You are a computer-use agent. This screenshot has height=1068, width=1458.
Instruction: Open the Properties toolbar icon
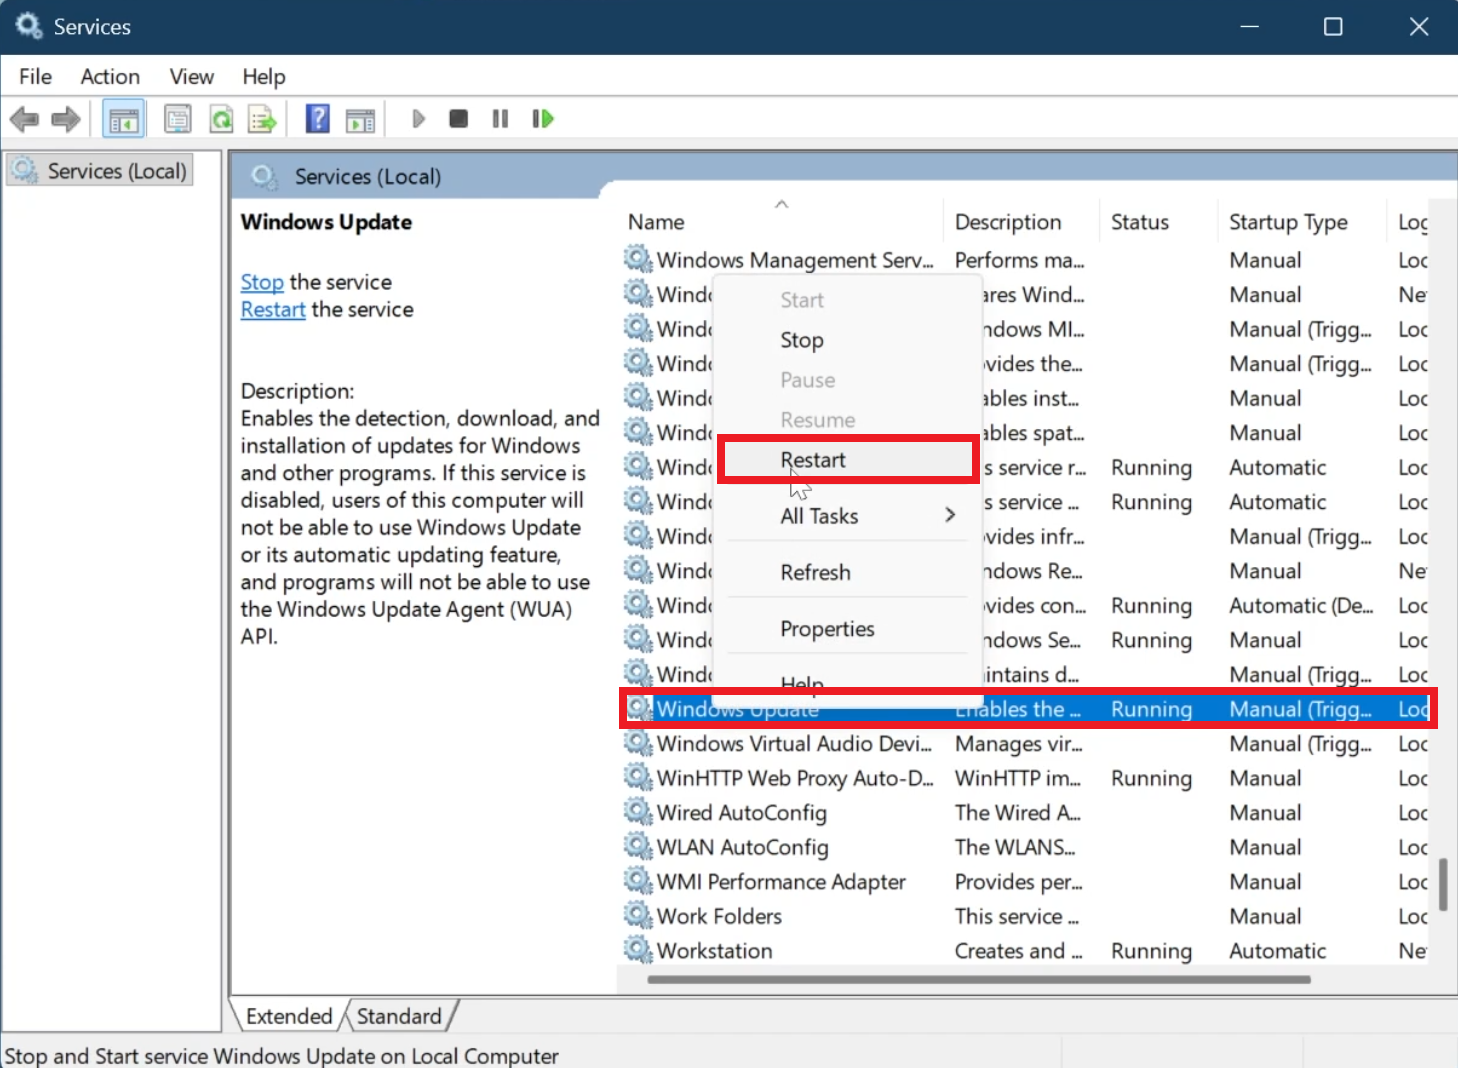tap(177, 118)
